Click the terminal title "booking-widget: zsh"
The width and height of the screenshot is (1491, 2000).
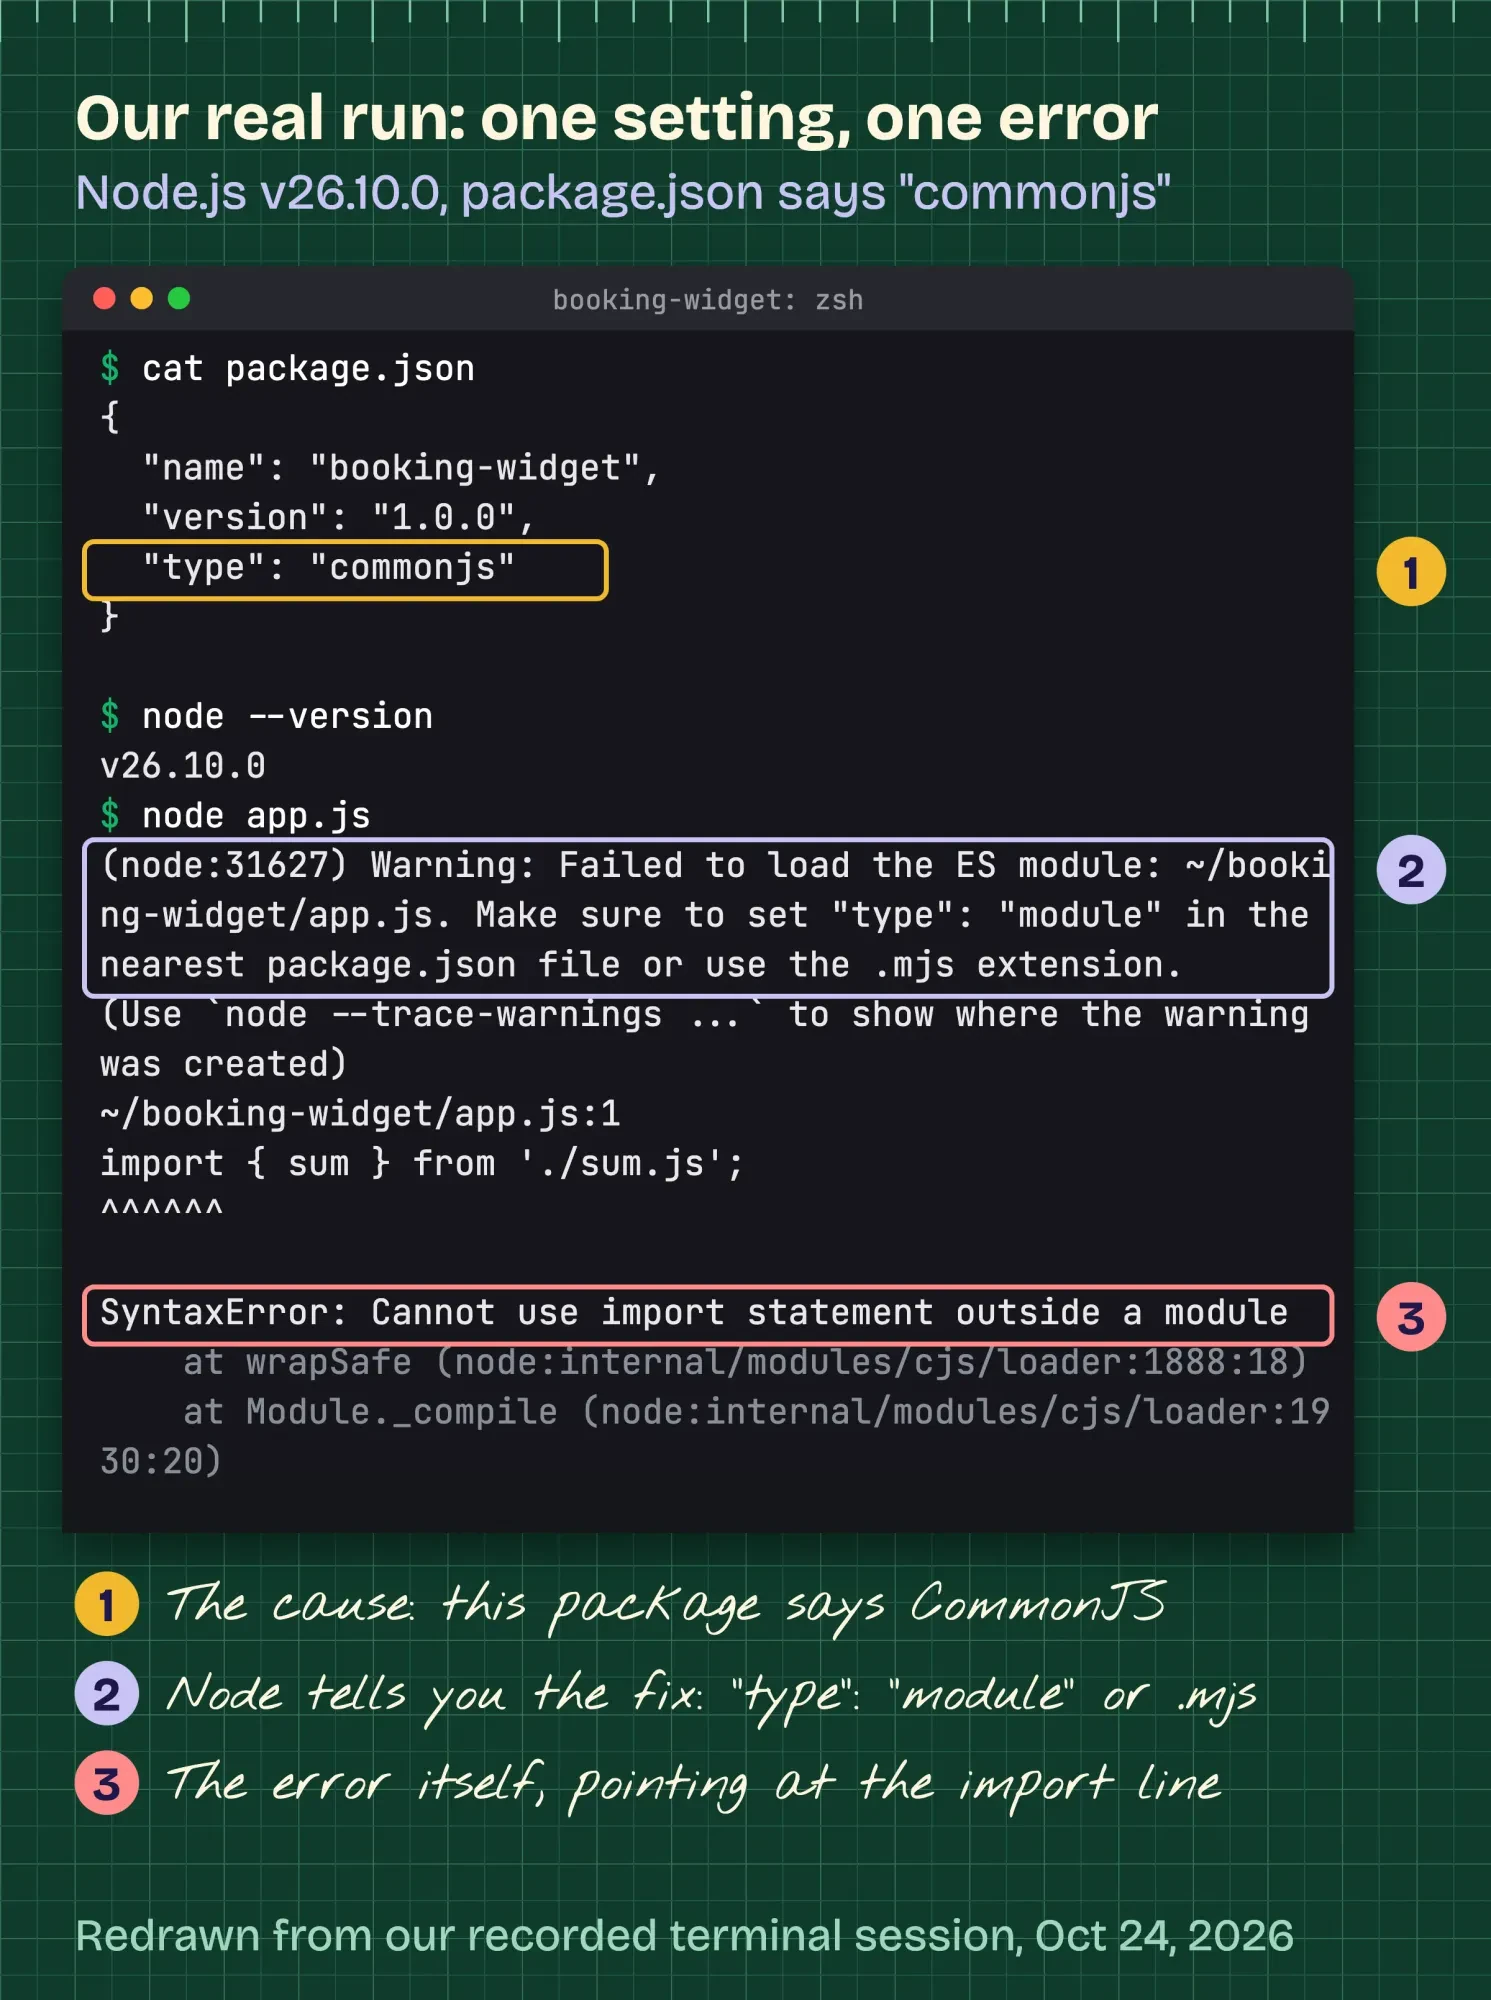click(707, 300)
